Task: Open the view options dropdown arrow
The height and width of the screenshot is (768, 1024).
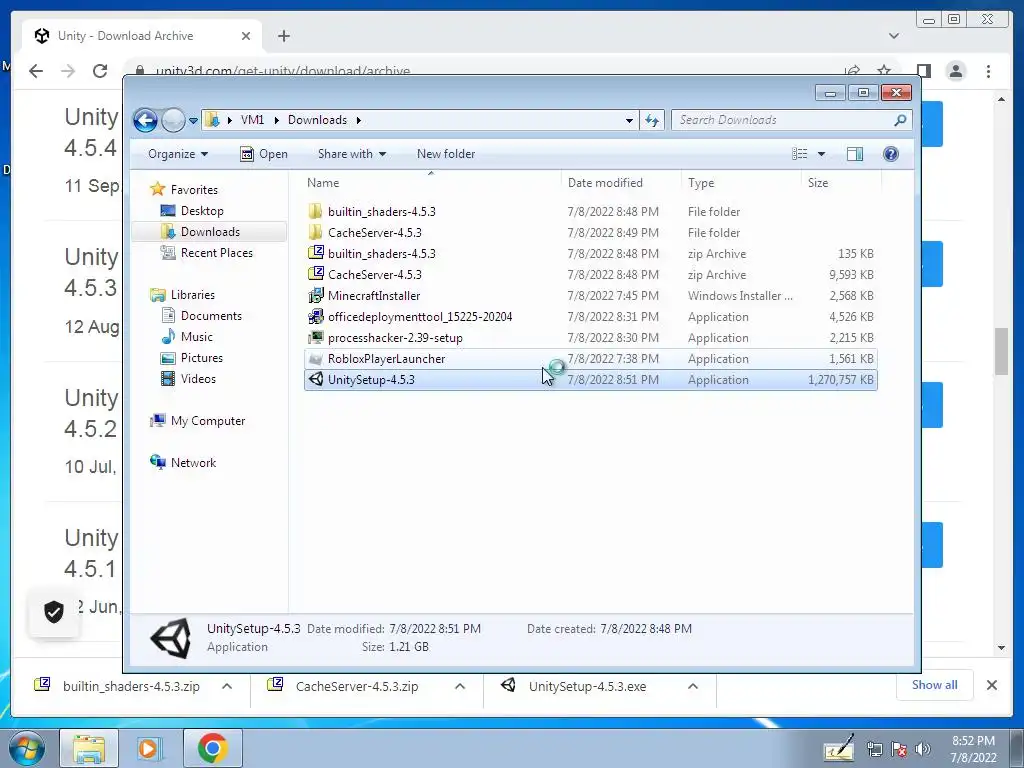Action: 822,154
